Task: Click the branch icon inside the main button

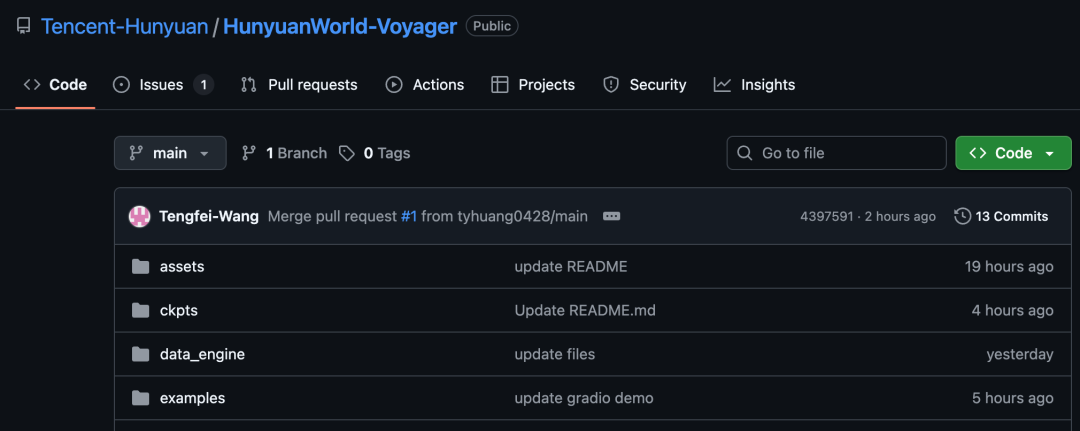Action: point(136,153)
